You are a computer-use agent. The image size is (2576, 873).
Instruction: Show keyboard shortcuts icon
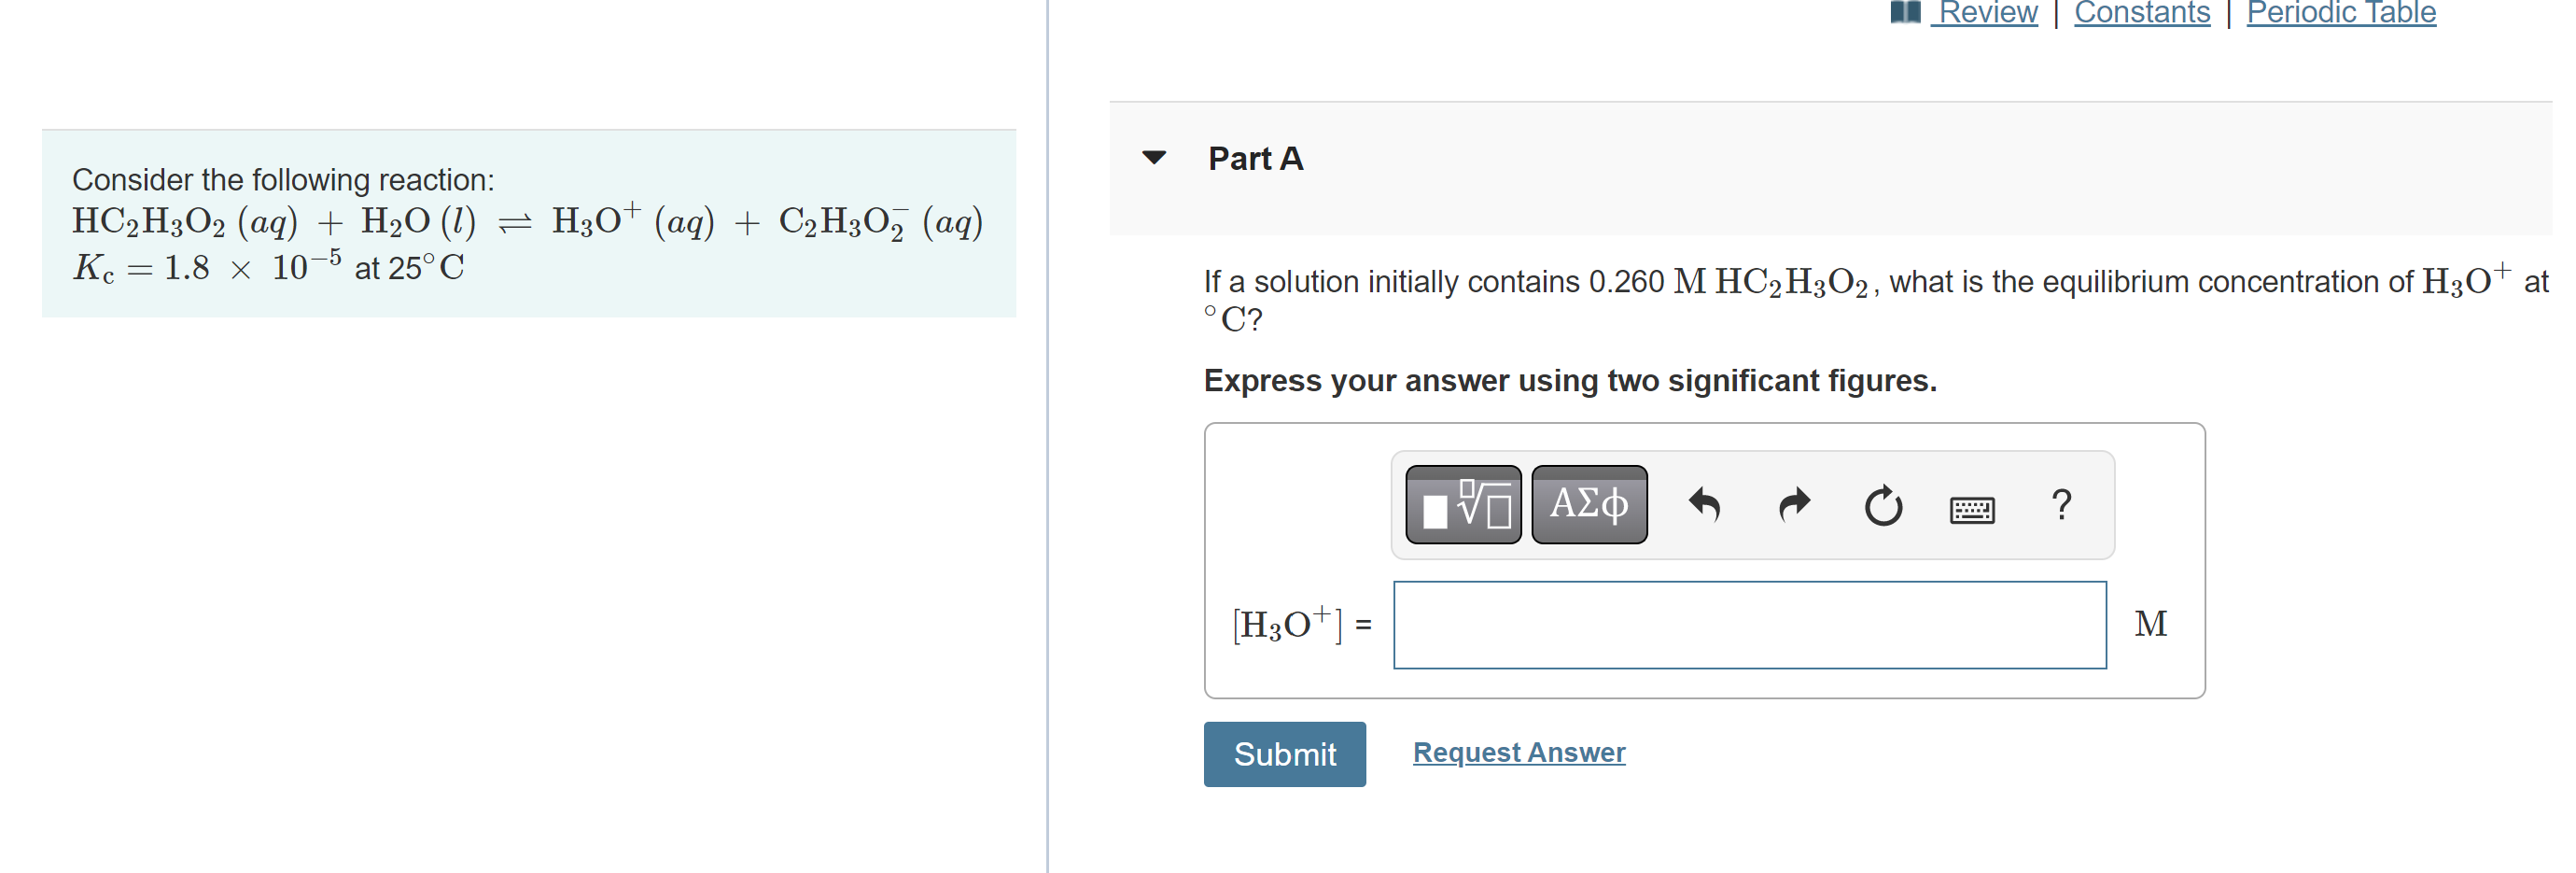(x=1972, y=510)
